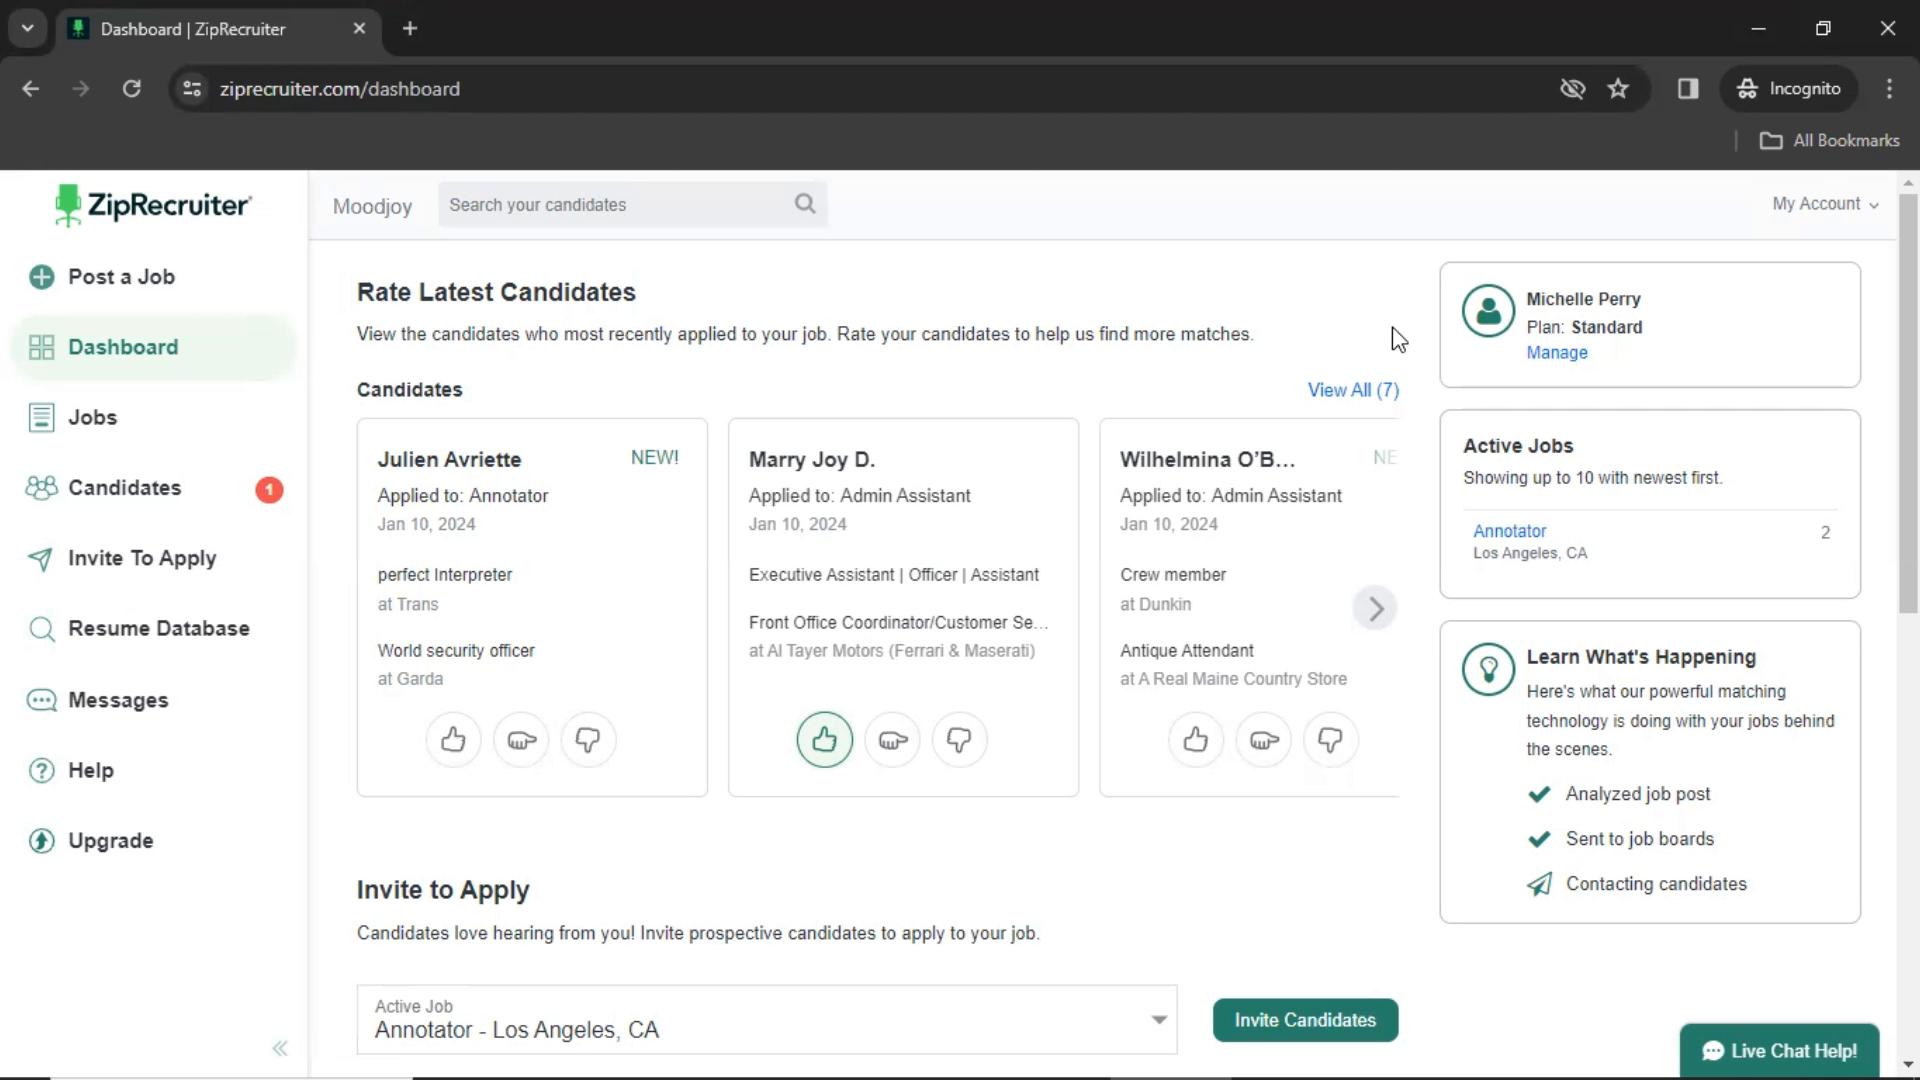The image size is (1920, 1080).
Task: Click the thumbs down icon for Julien Avriette
Action: tap(588, 740)
